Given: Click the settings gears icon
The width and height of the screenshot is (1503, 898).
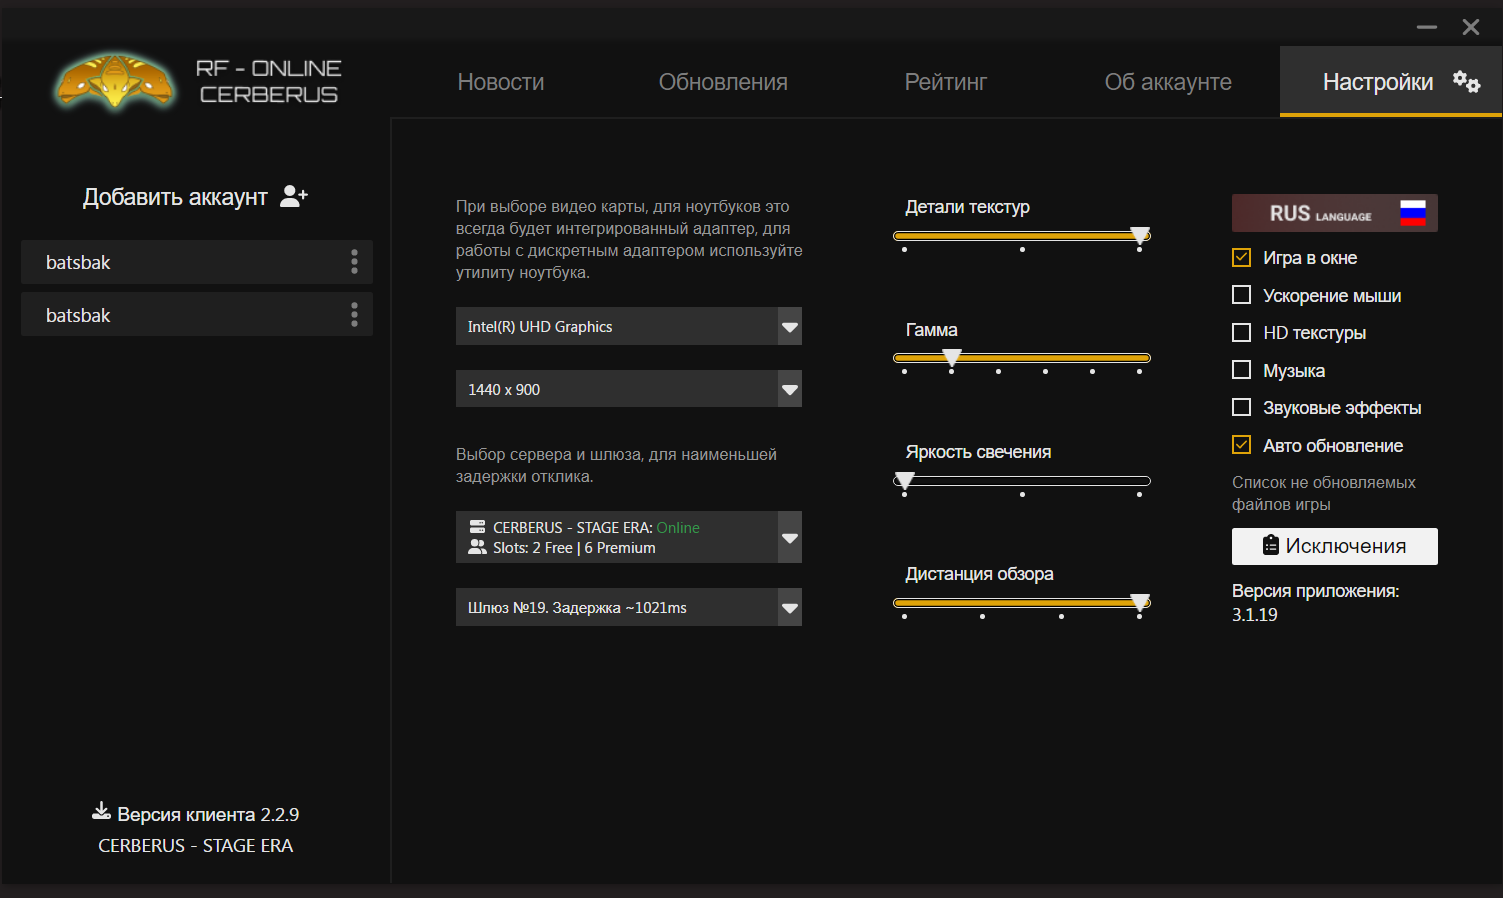Looking at the screenshot, I should point(1466,82).
